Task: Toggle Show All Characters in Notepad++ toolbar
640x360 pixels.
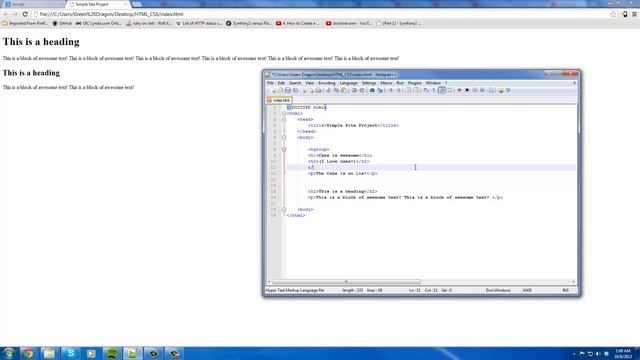Action: point(433,90)
